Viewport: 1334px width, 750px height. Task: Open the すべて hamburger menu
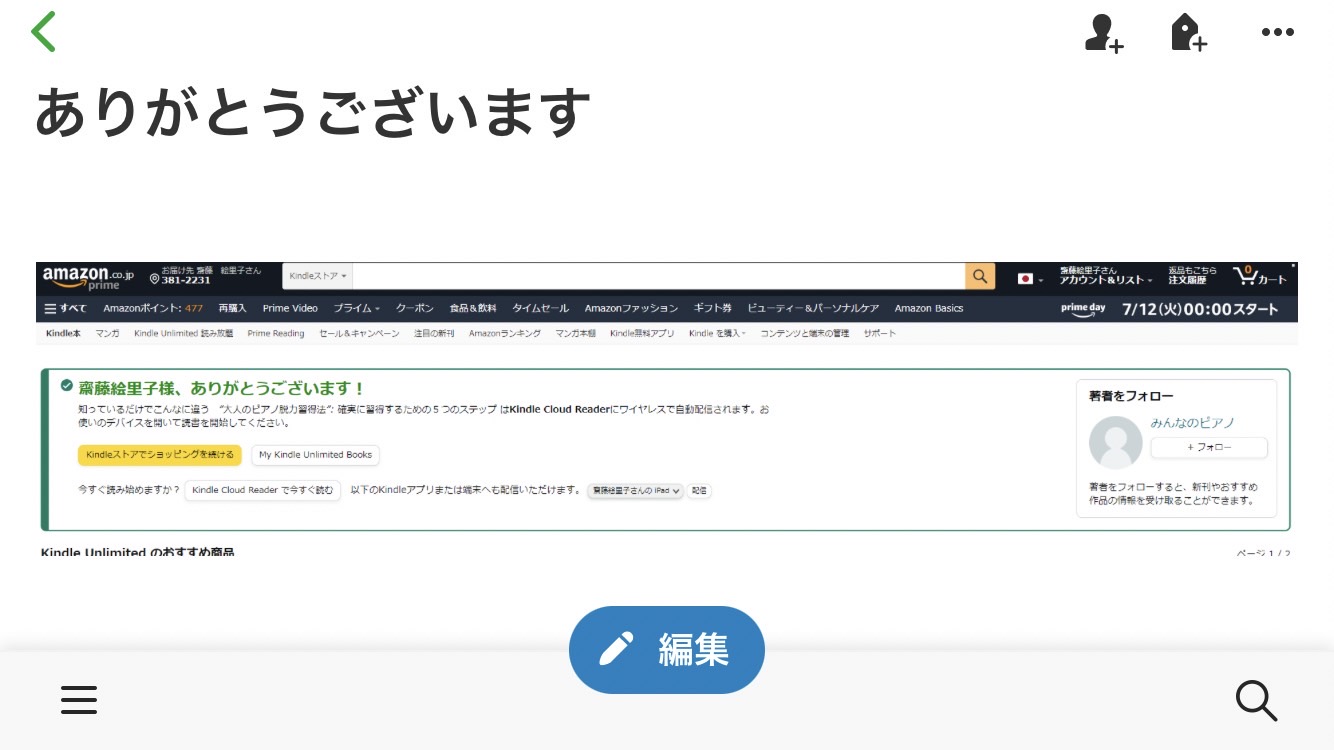pyautogui.click(x=66, y=308)
